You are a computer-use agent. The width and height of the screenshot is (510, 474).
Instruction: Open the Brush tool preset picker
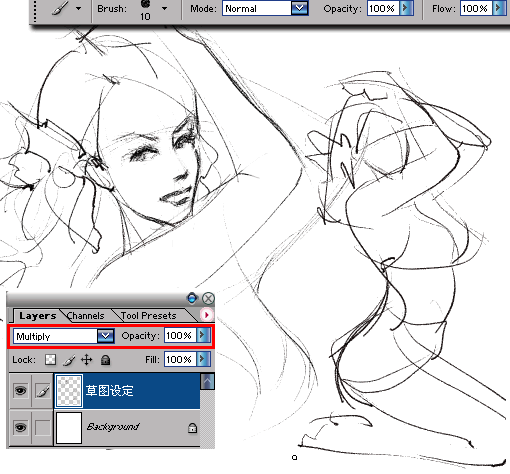pyautogui.click(x=78, y=8)
